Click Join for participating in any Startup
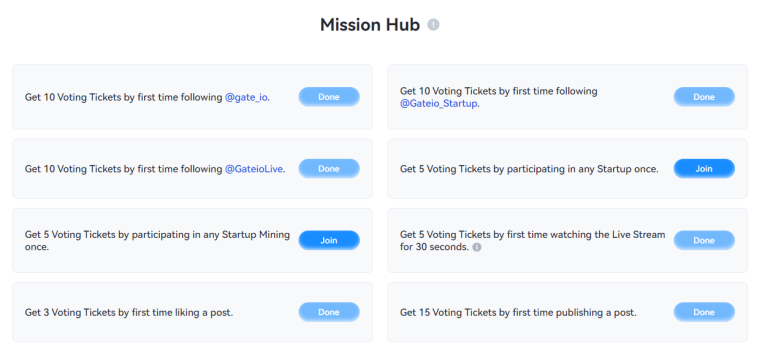This screenshot has height=363, width=773. click(704, 169)
